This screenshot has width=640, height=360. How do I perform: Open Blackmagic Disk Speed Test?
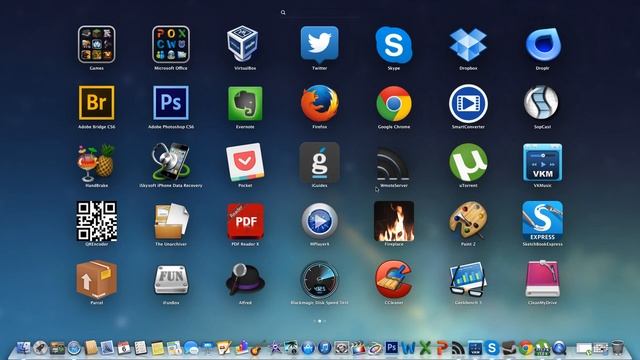tap(320, 280)
